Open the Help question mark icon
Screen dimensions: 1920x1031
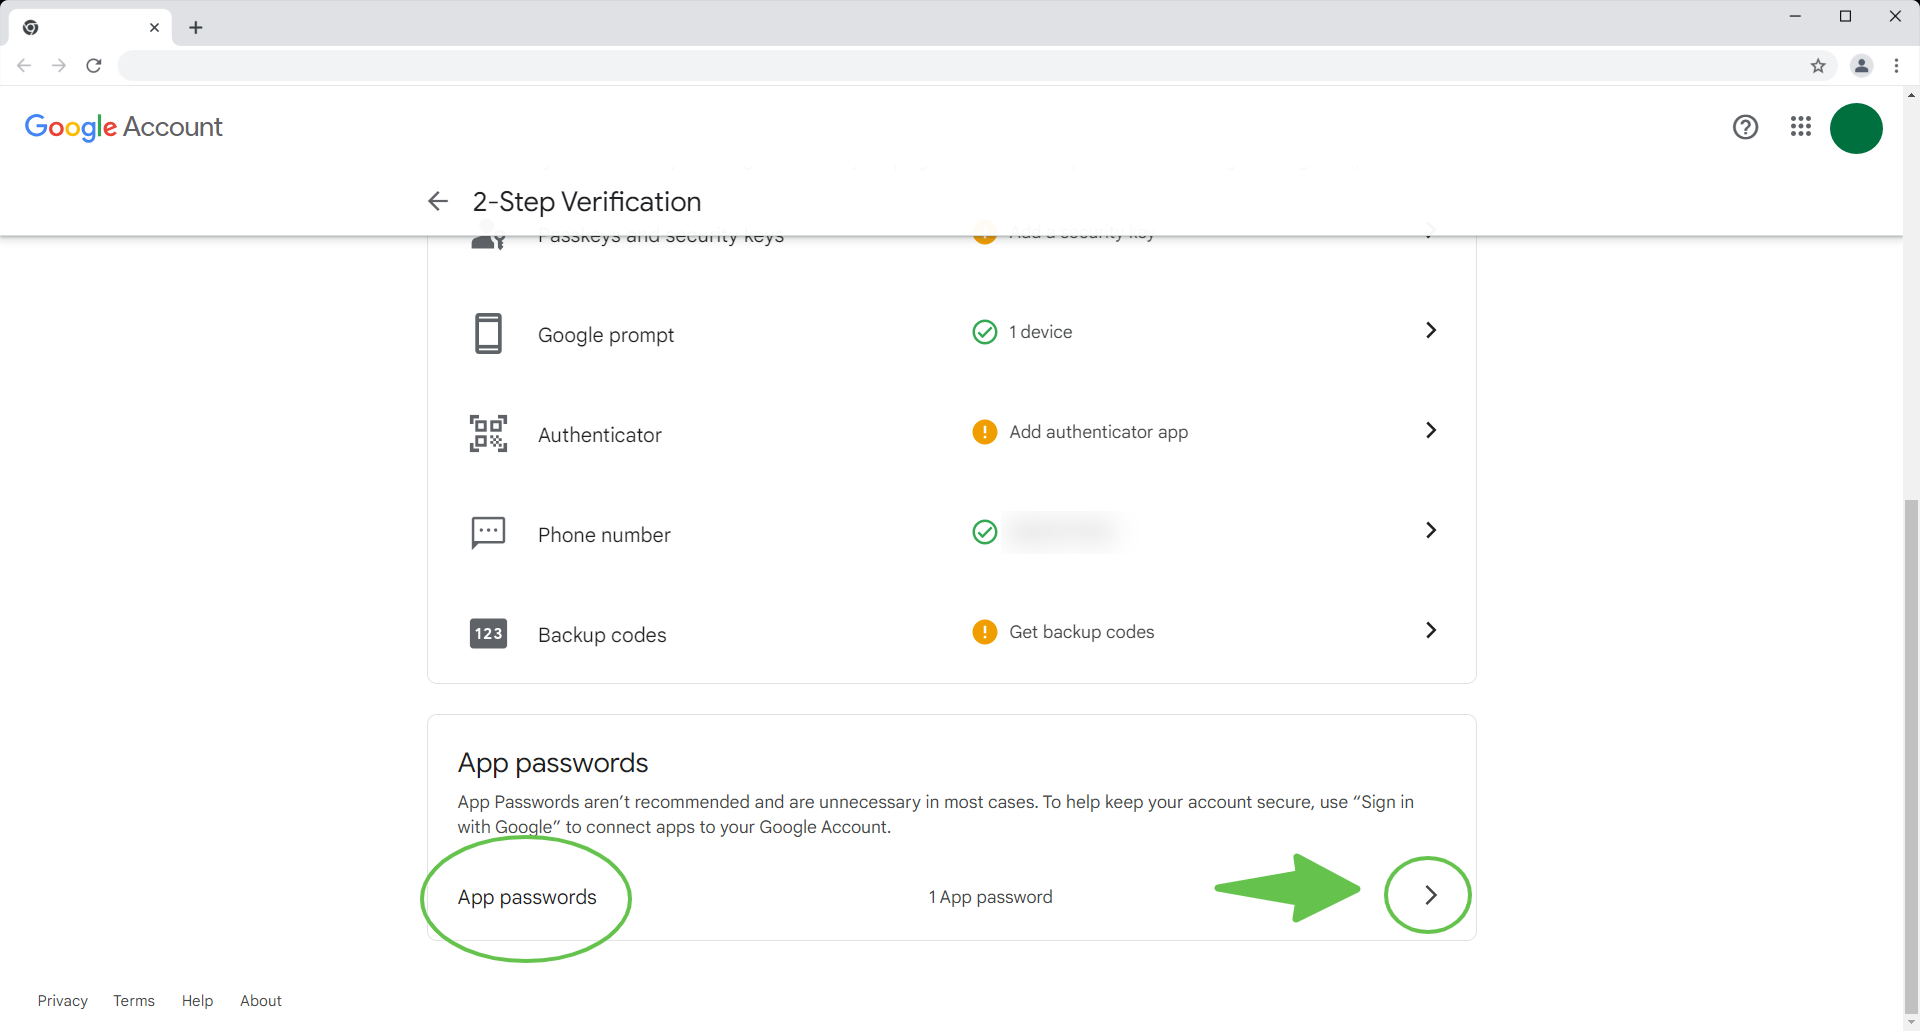(1745, 127)
